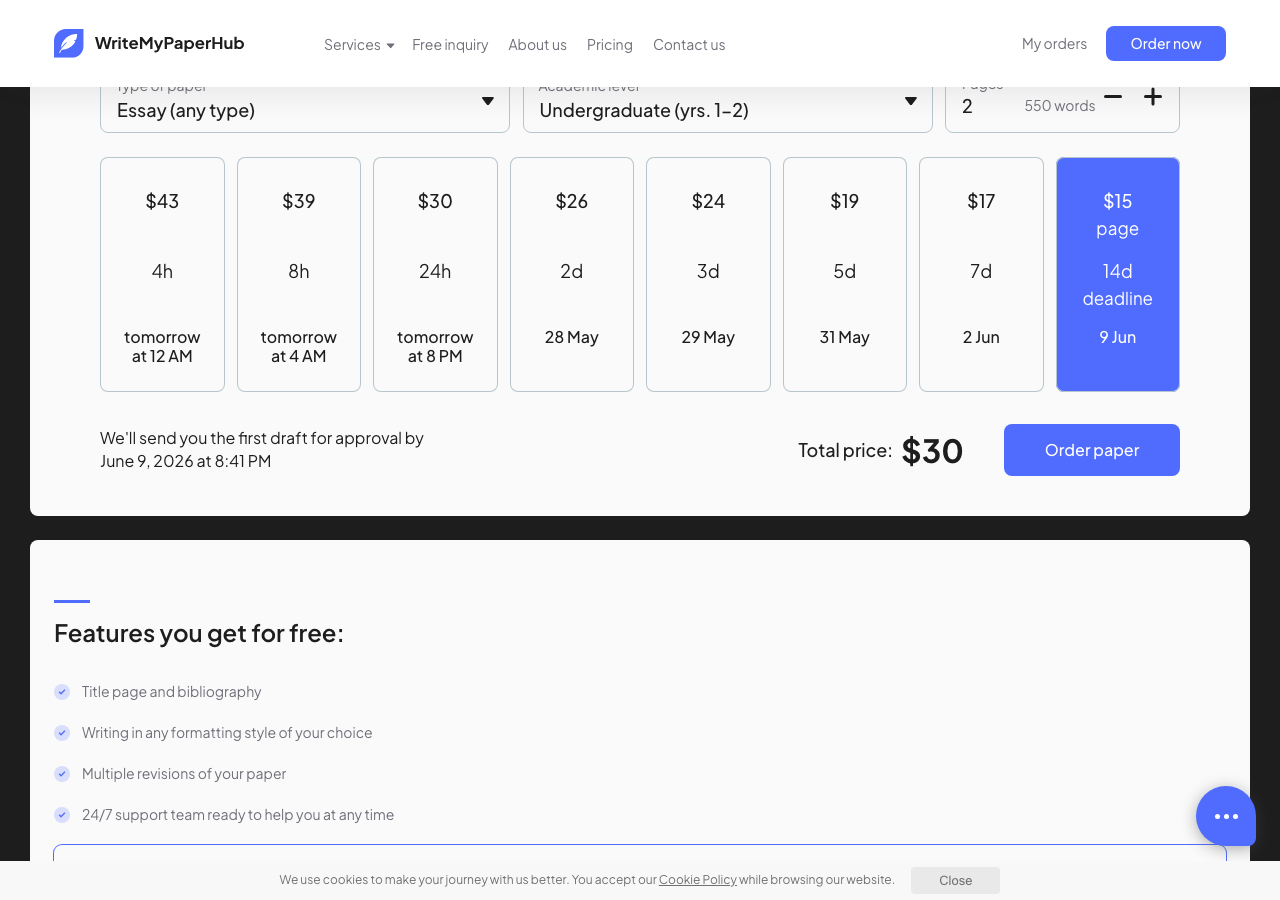Click the WriteMyPaperHub feather logo icon
This screenshot has height=900, width=1280.
69,43
